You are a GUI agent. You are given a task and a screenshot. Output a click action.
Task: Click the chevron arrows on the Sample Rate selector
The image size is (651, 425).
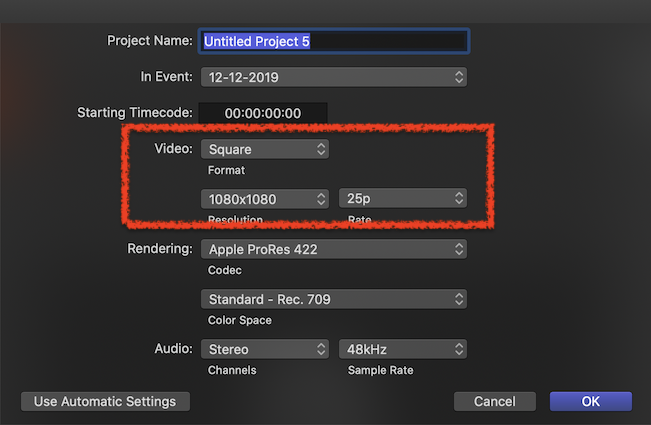click(459, 349)
